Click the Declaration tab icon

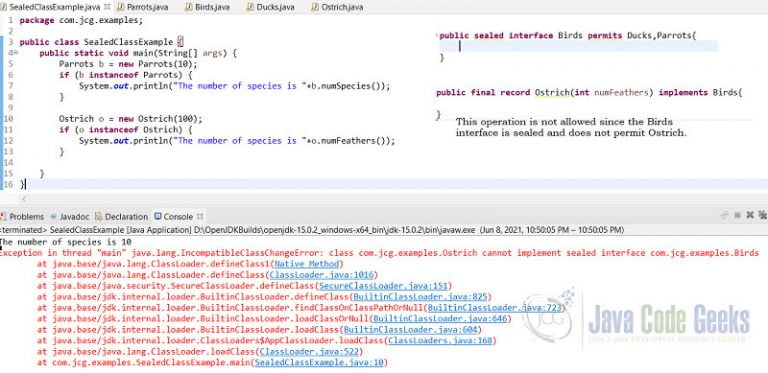point(98,216)
